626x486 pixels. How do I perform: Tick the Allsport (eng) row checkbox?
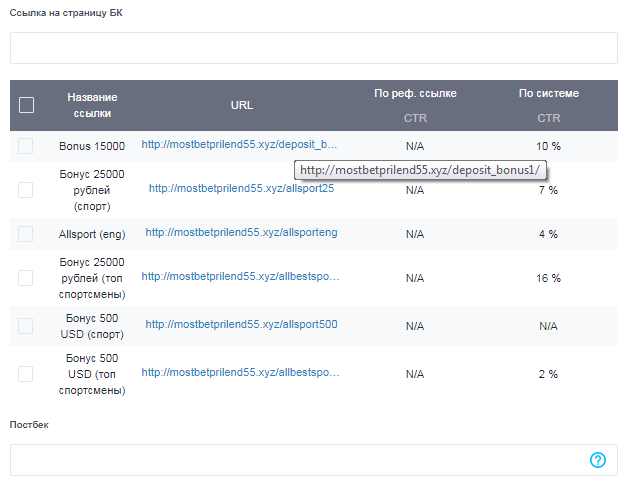click(26, 233)
